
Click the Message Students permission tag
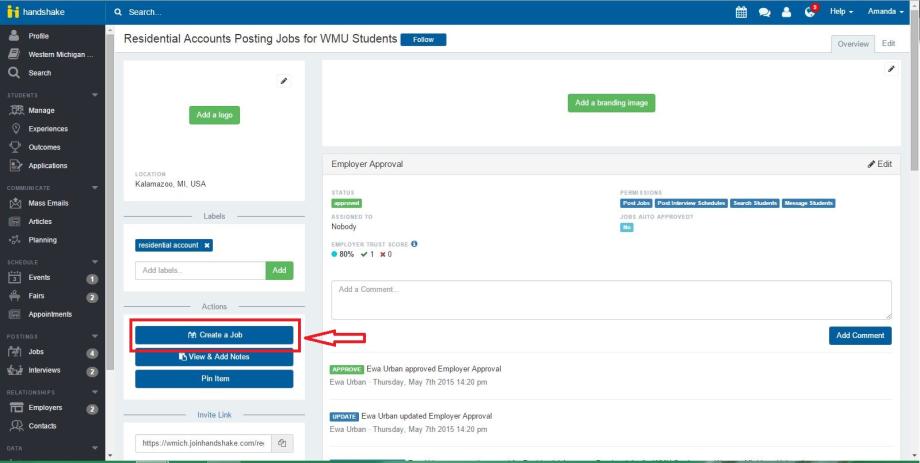tap(808, 203)
